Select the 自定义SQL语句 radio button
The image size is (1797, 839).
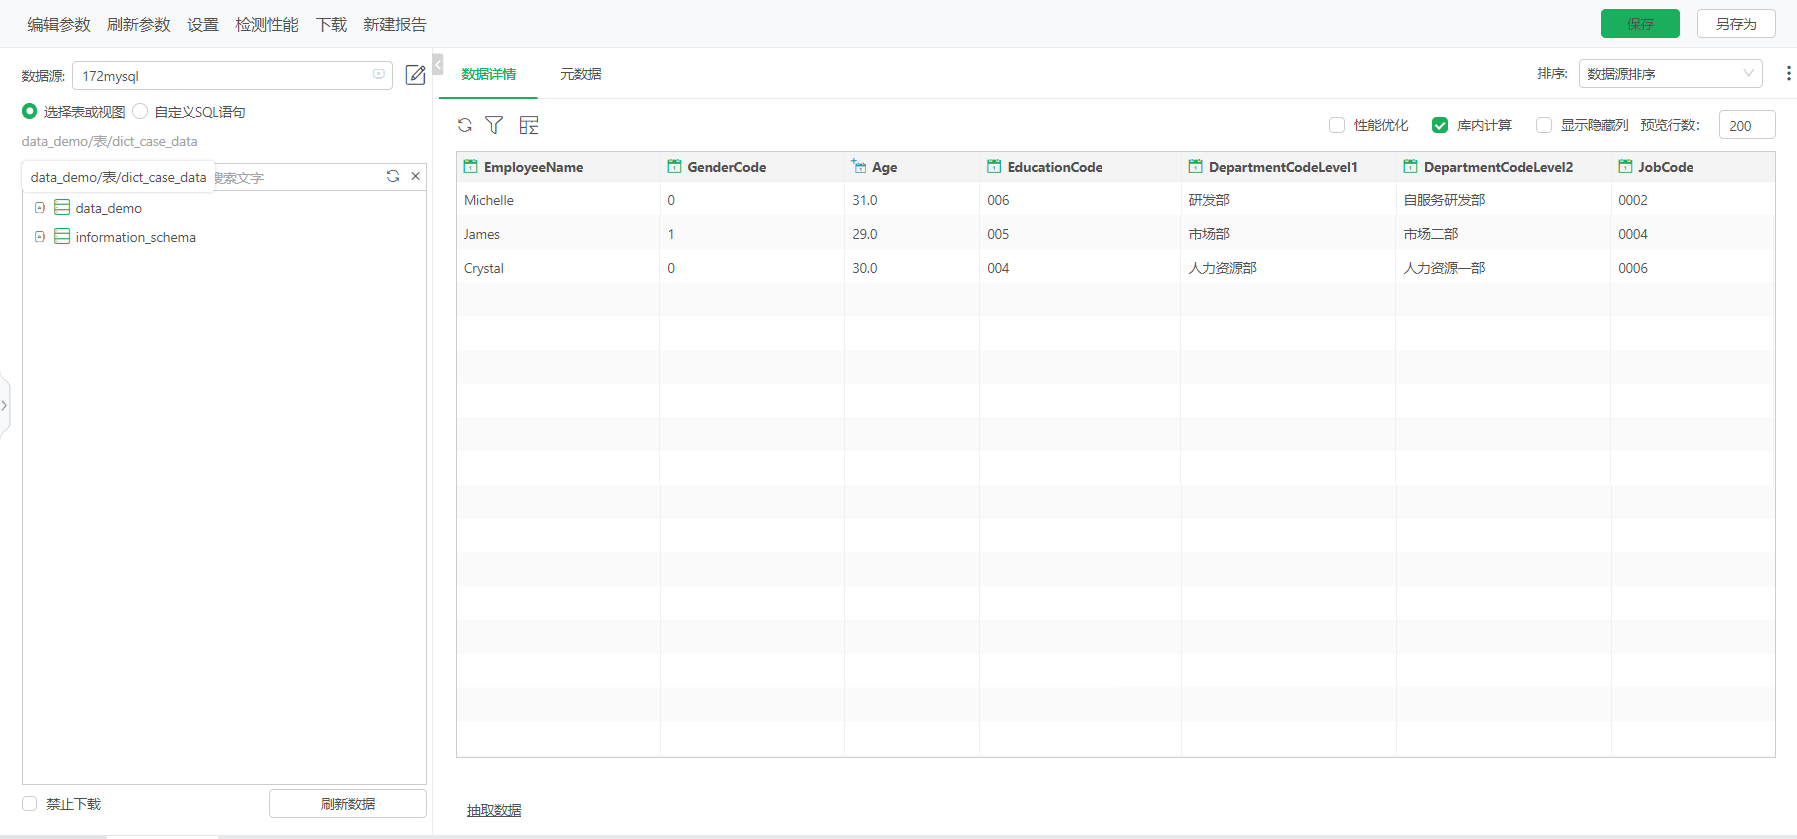141,111
